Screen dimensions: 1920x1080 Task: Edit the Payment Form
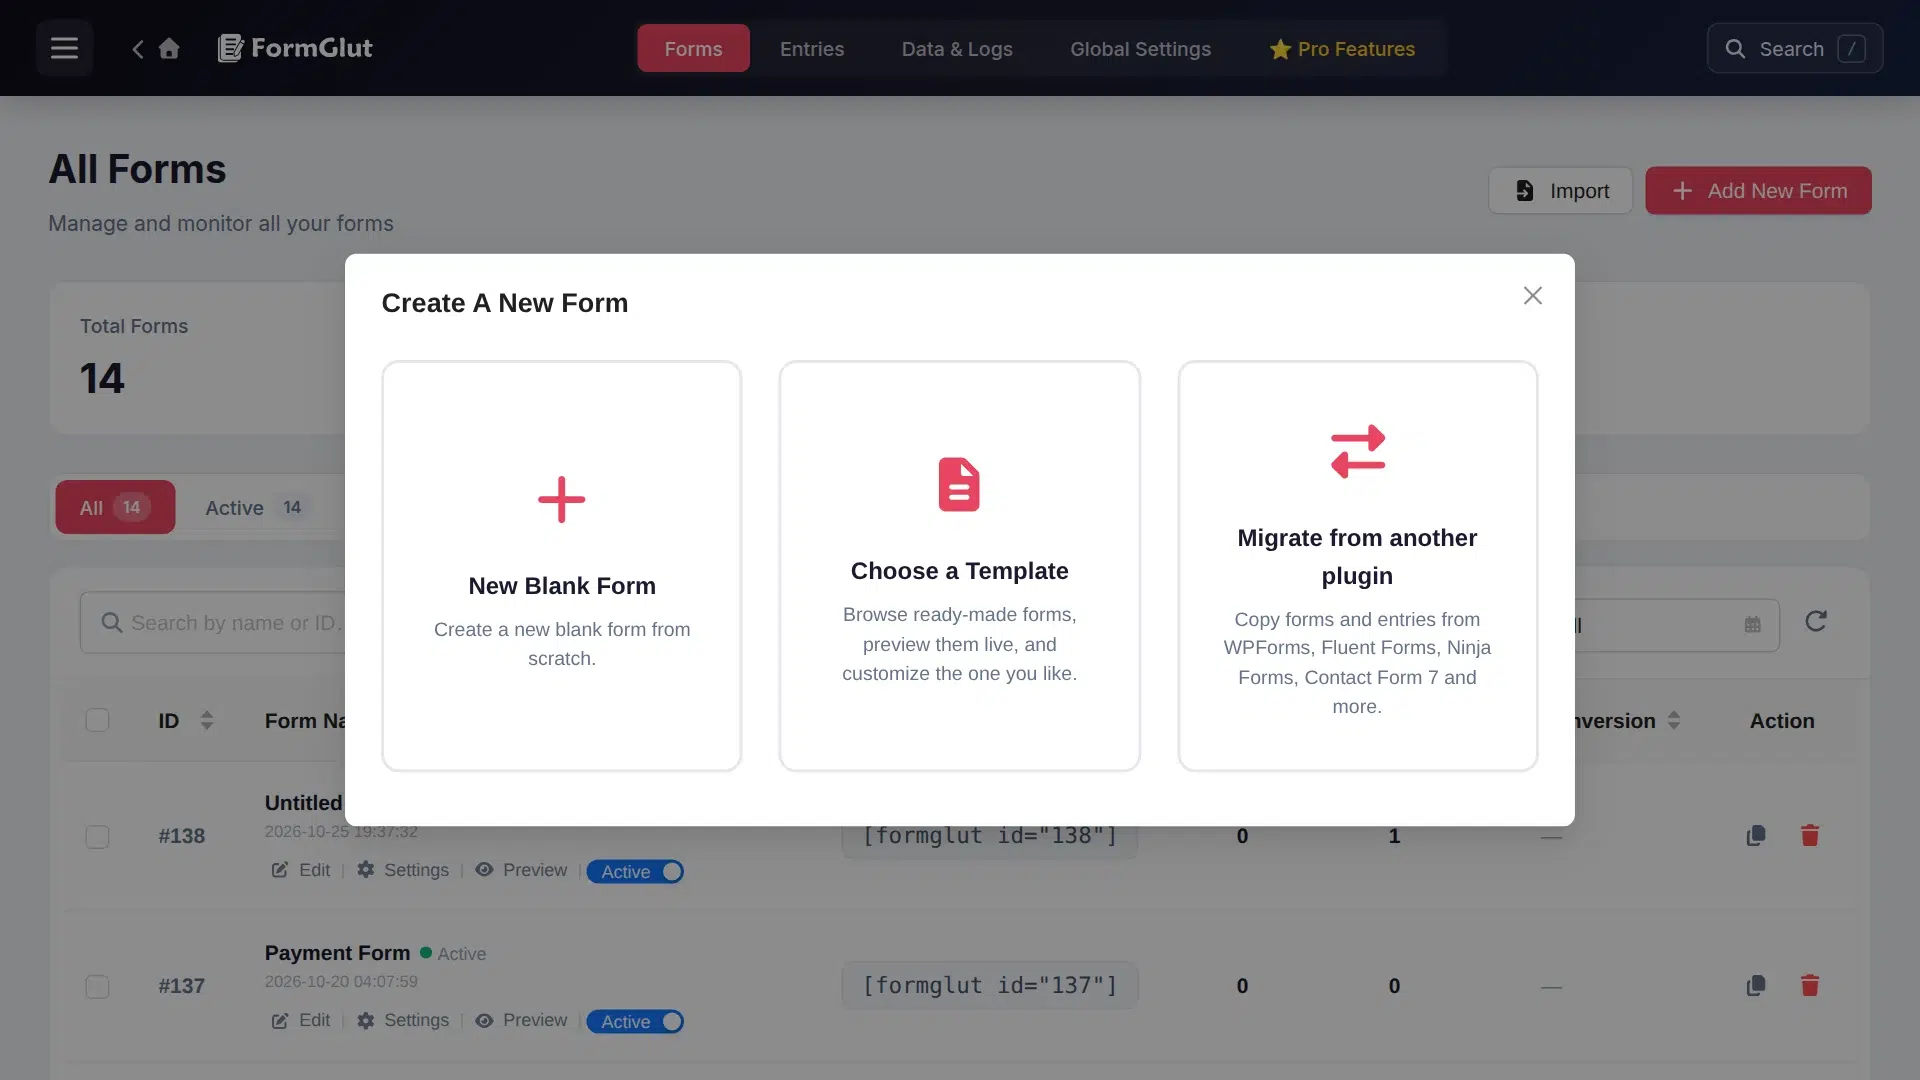(301, 1020)
